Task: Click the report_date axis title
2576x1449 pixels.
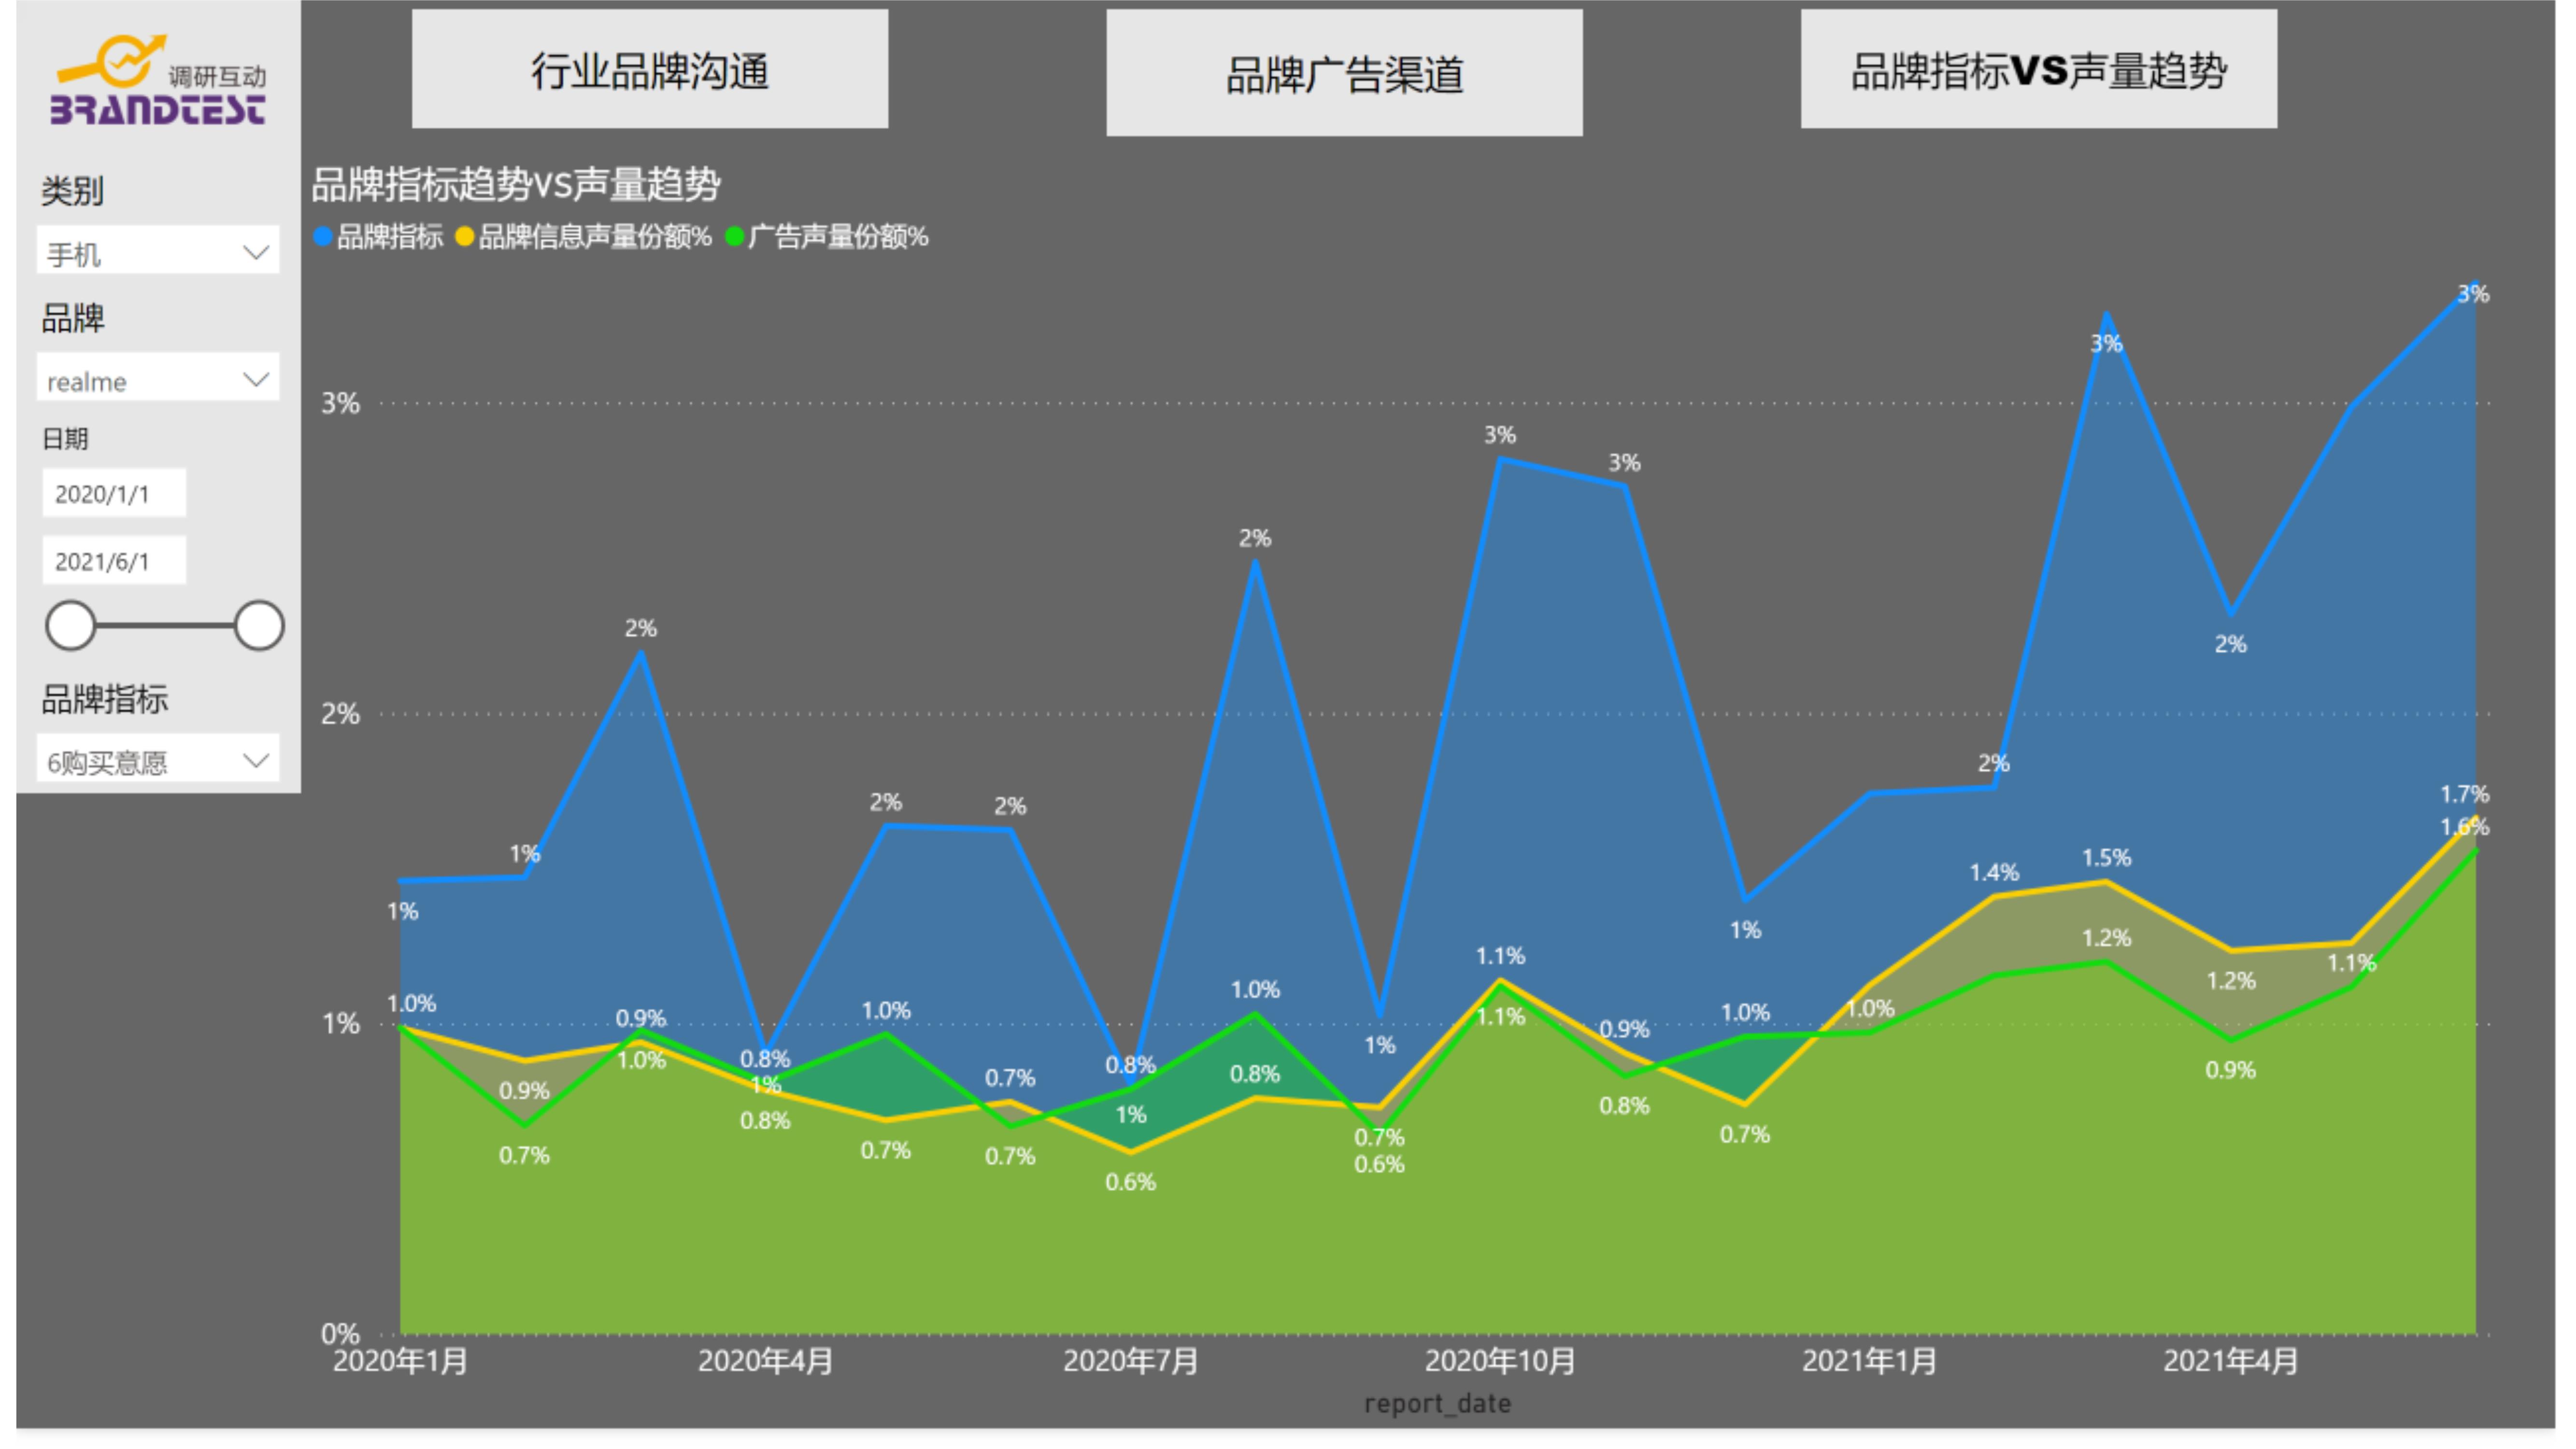Action: [x=1437, y=1403]
